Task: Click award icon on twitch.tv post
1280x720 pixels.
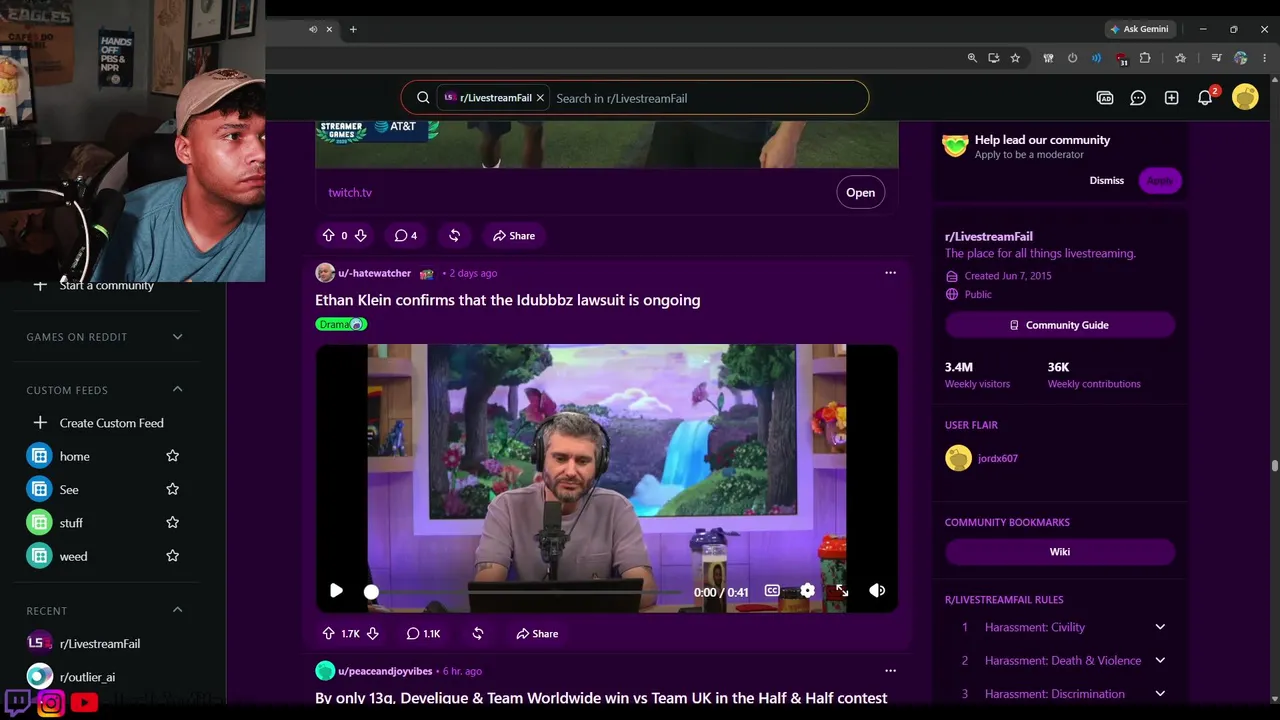Action: pos(454,236)
